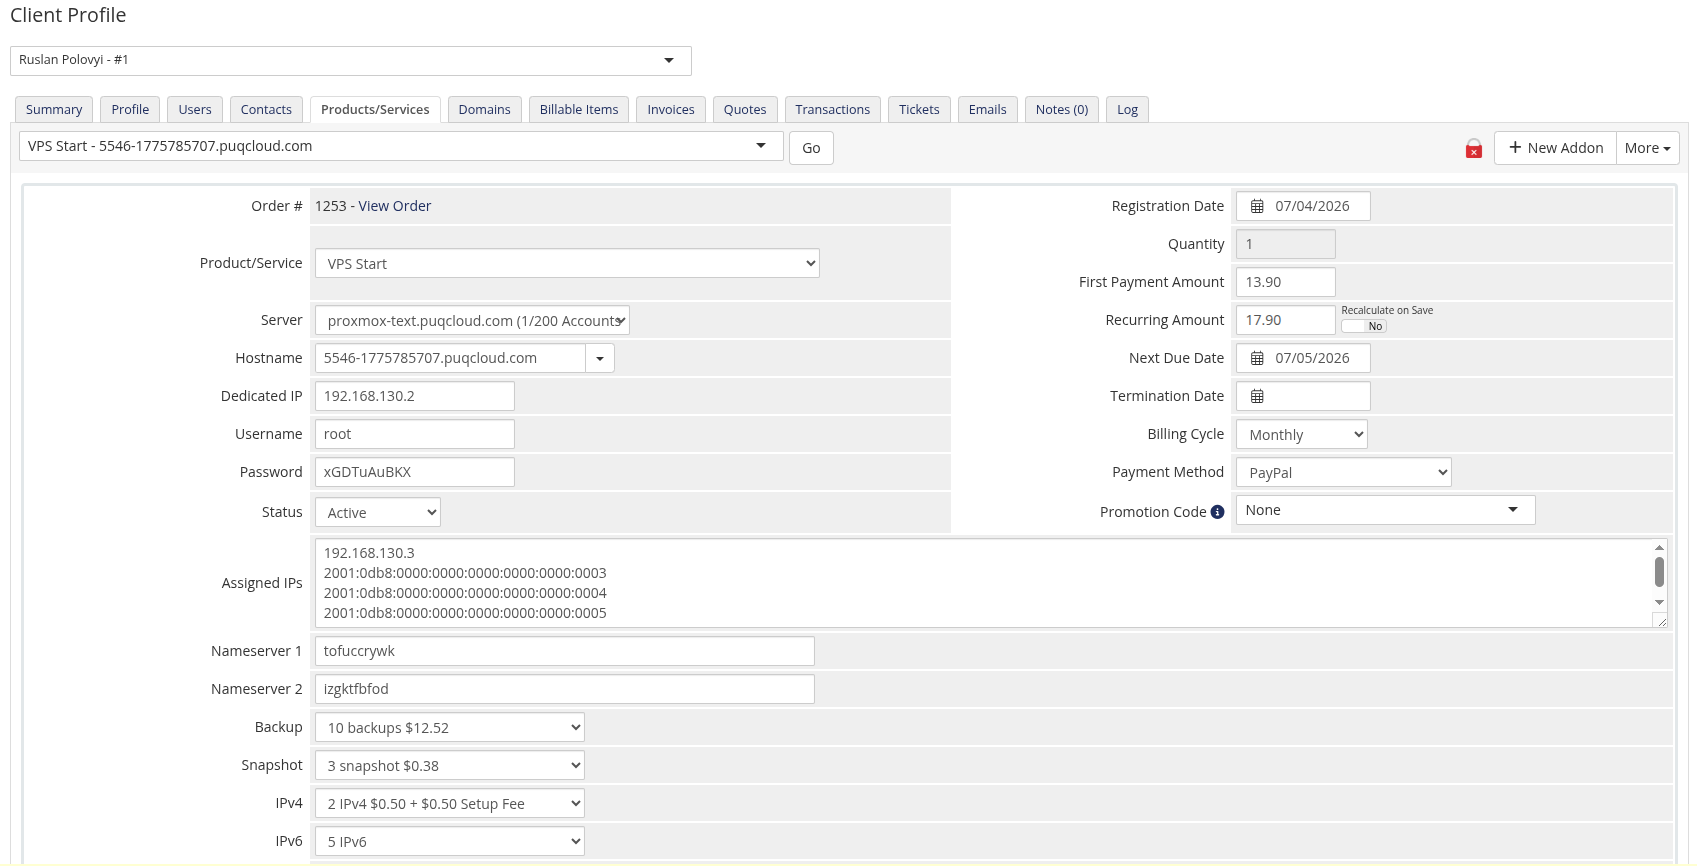Toggle the Recalculate on Save switch
This screenshot has width=1697, height=866.
pyautogui.click(x=1364, y=326)
